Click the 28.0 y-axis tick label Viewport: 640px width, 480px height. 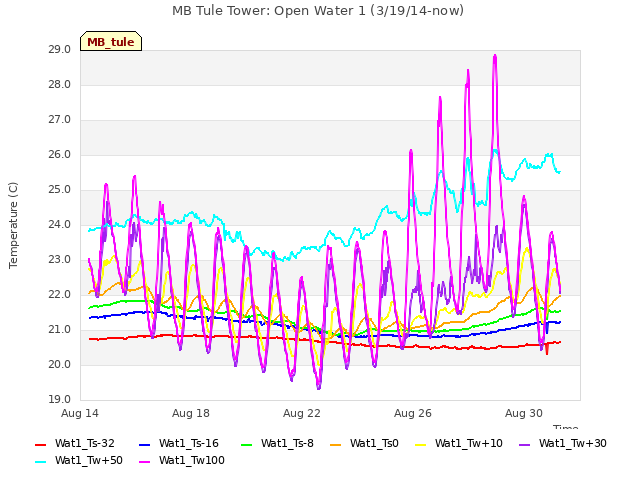pos(60,85)
